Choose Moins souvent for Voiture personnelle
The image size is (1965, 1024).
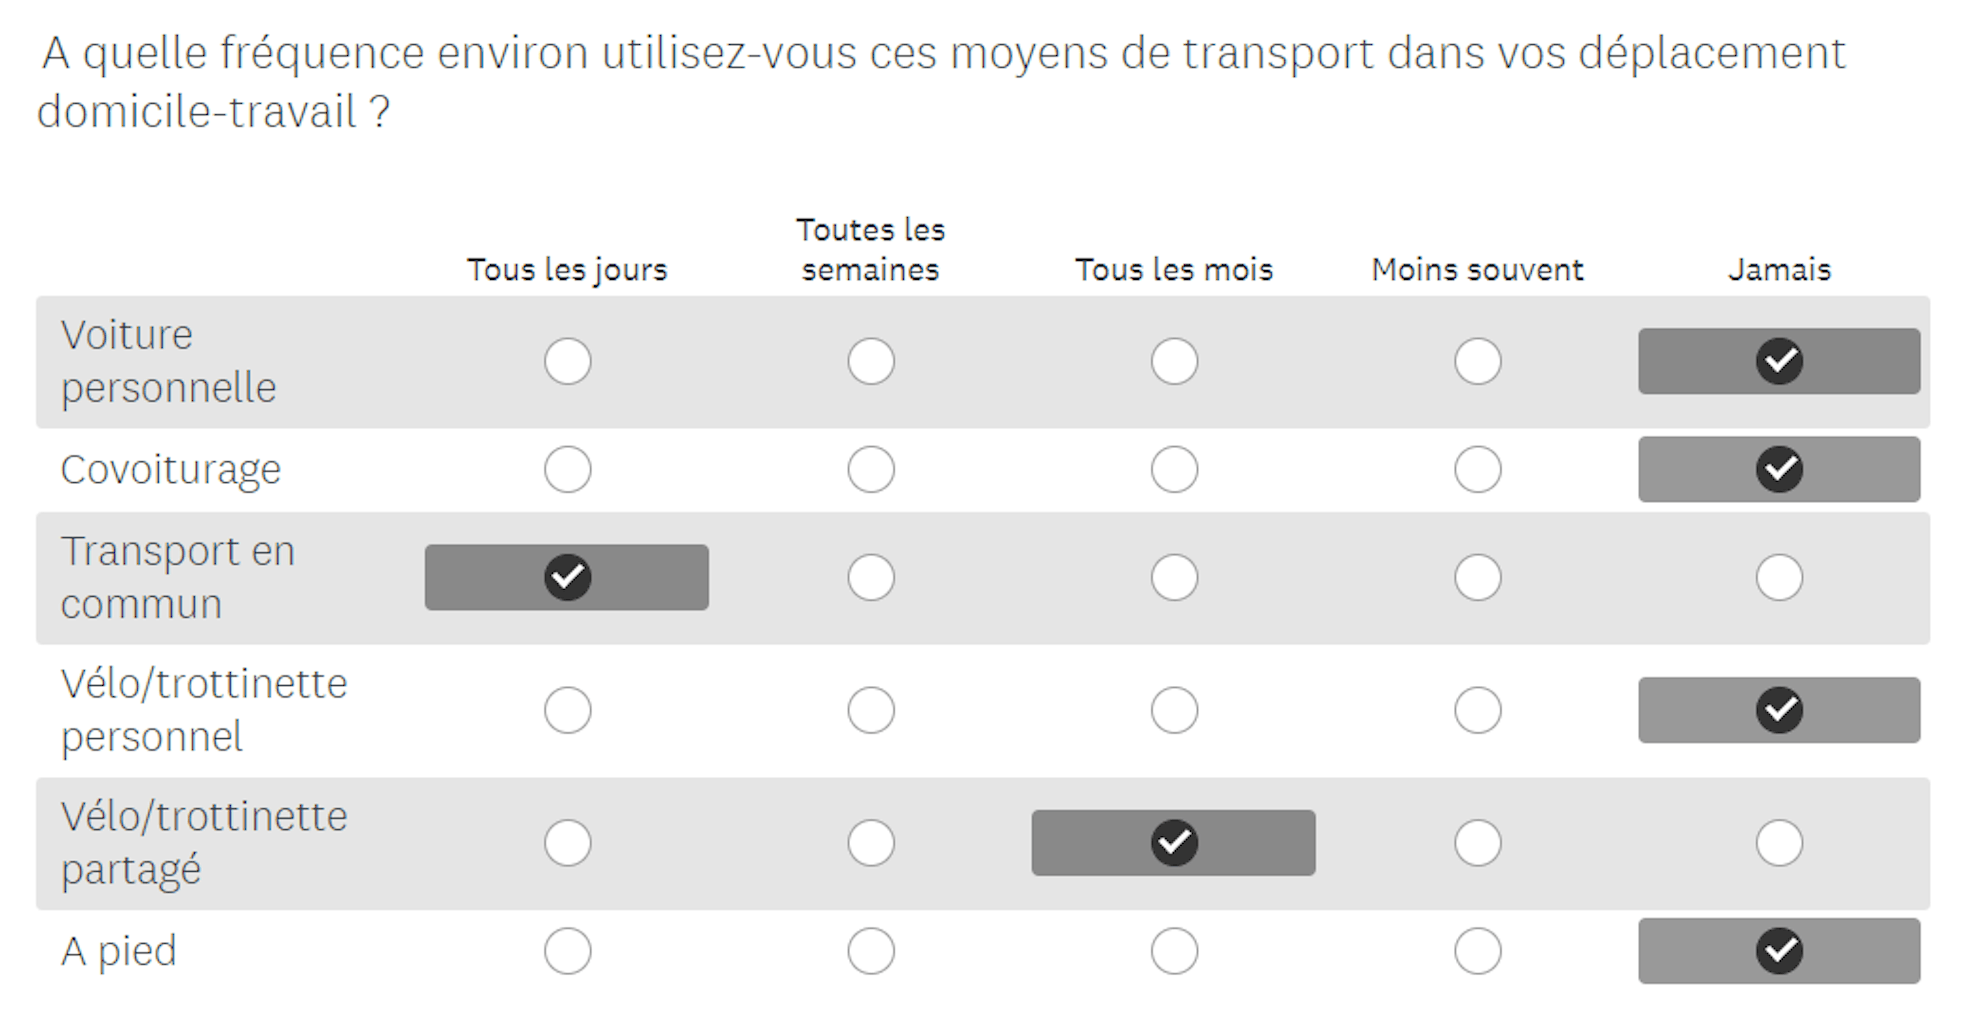(1477, 361)
